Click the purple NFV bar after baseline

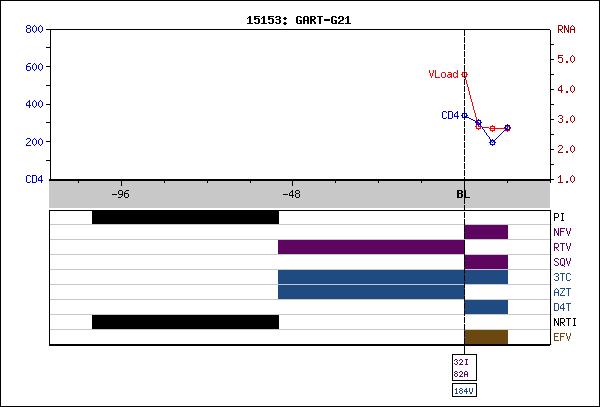486,232
